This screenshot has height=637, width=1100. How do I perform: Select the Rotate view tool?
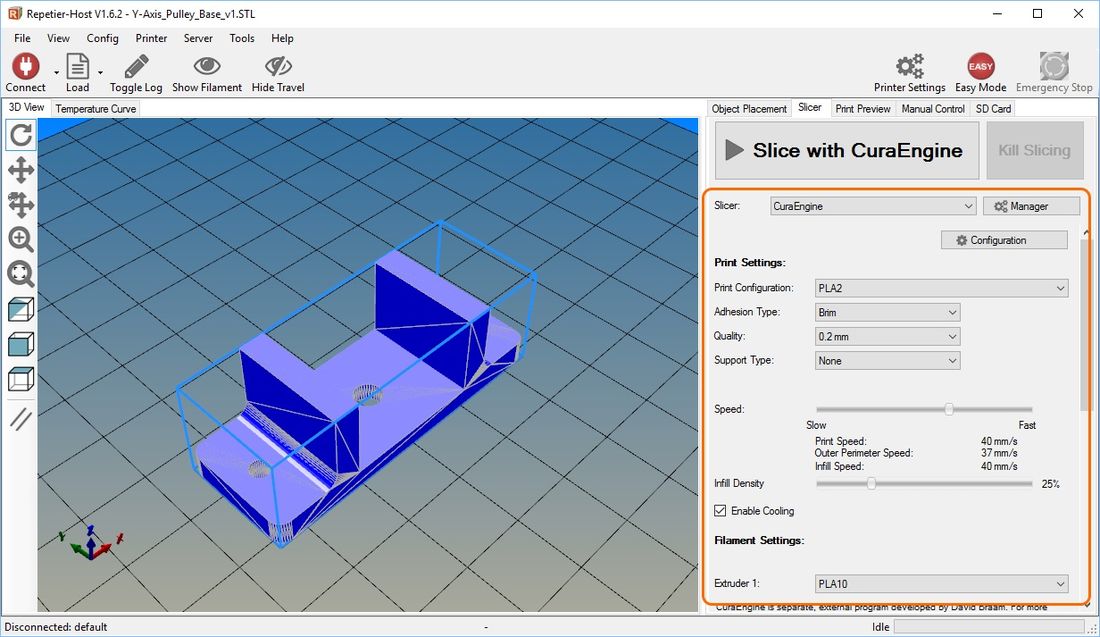tap(21, 135)
